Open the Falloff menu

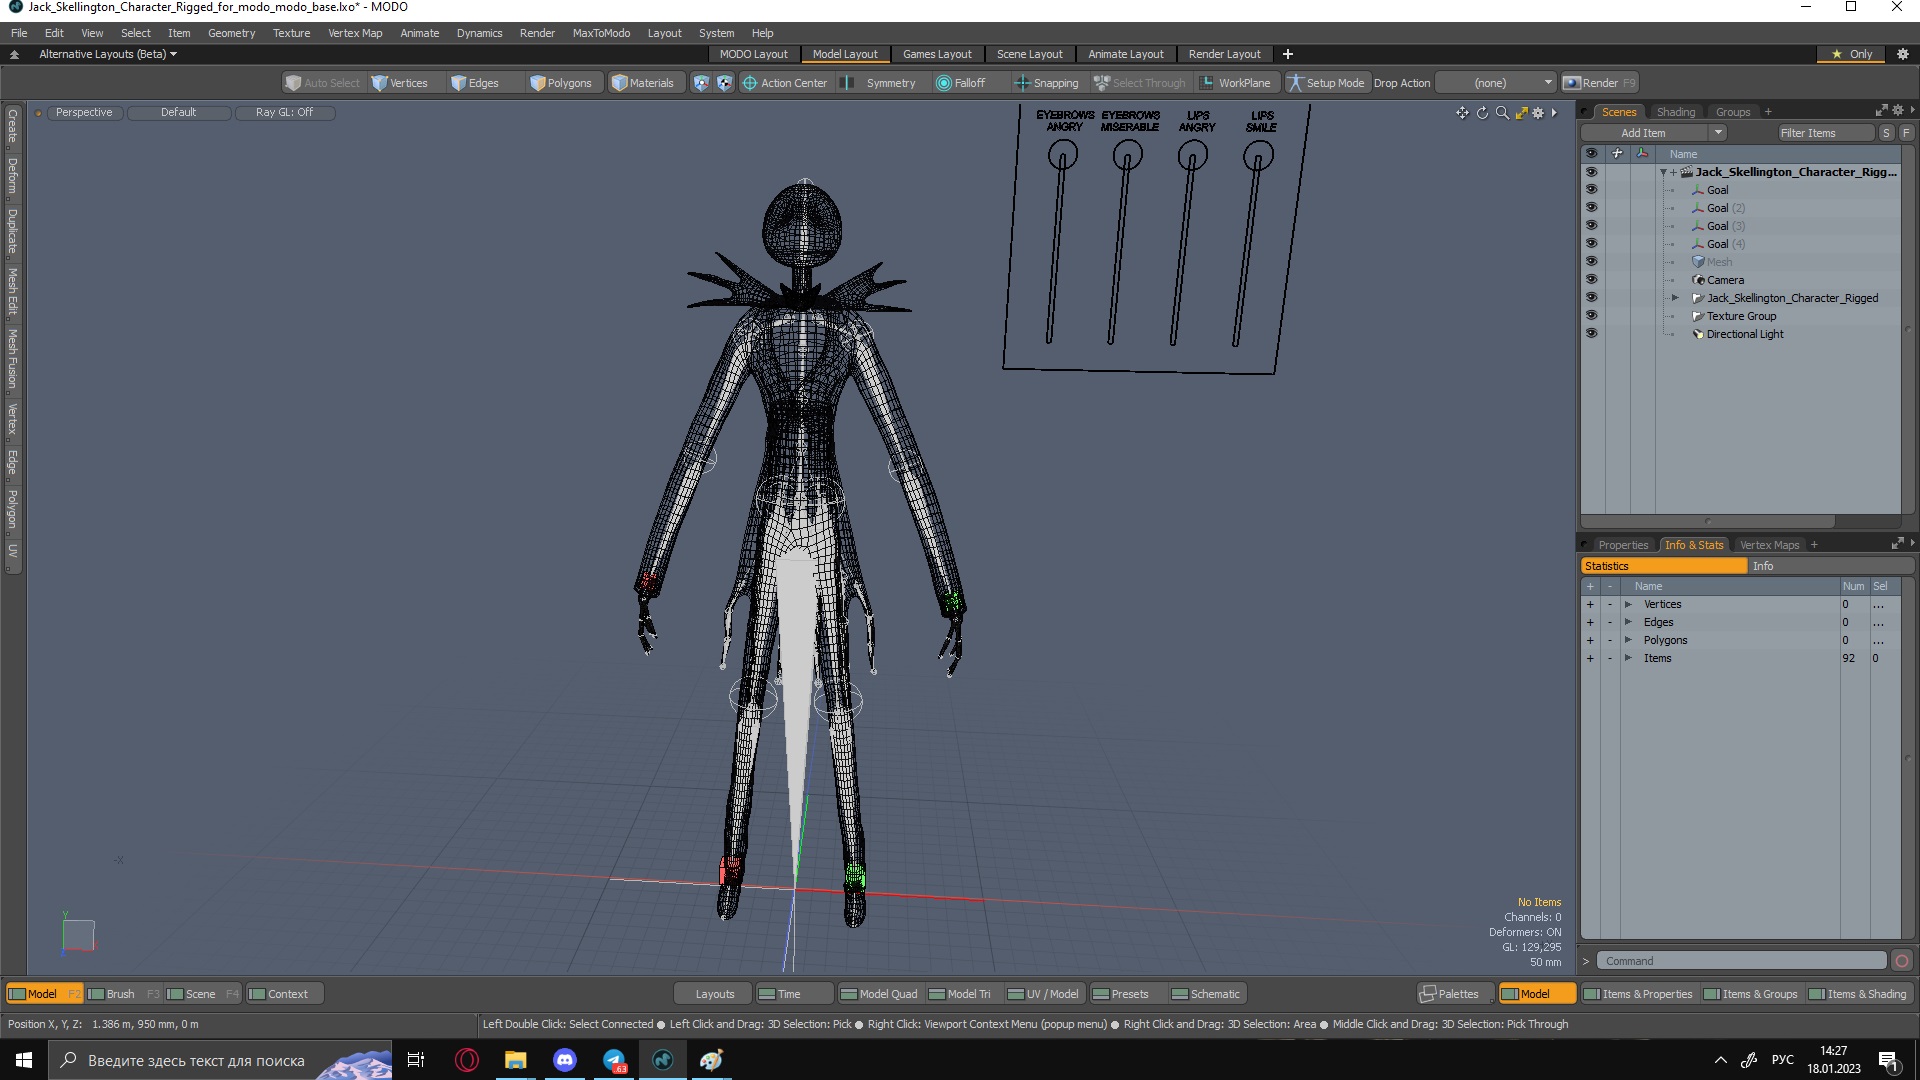[x=961, y=83]
